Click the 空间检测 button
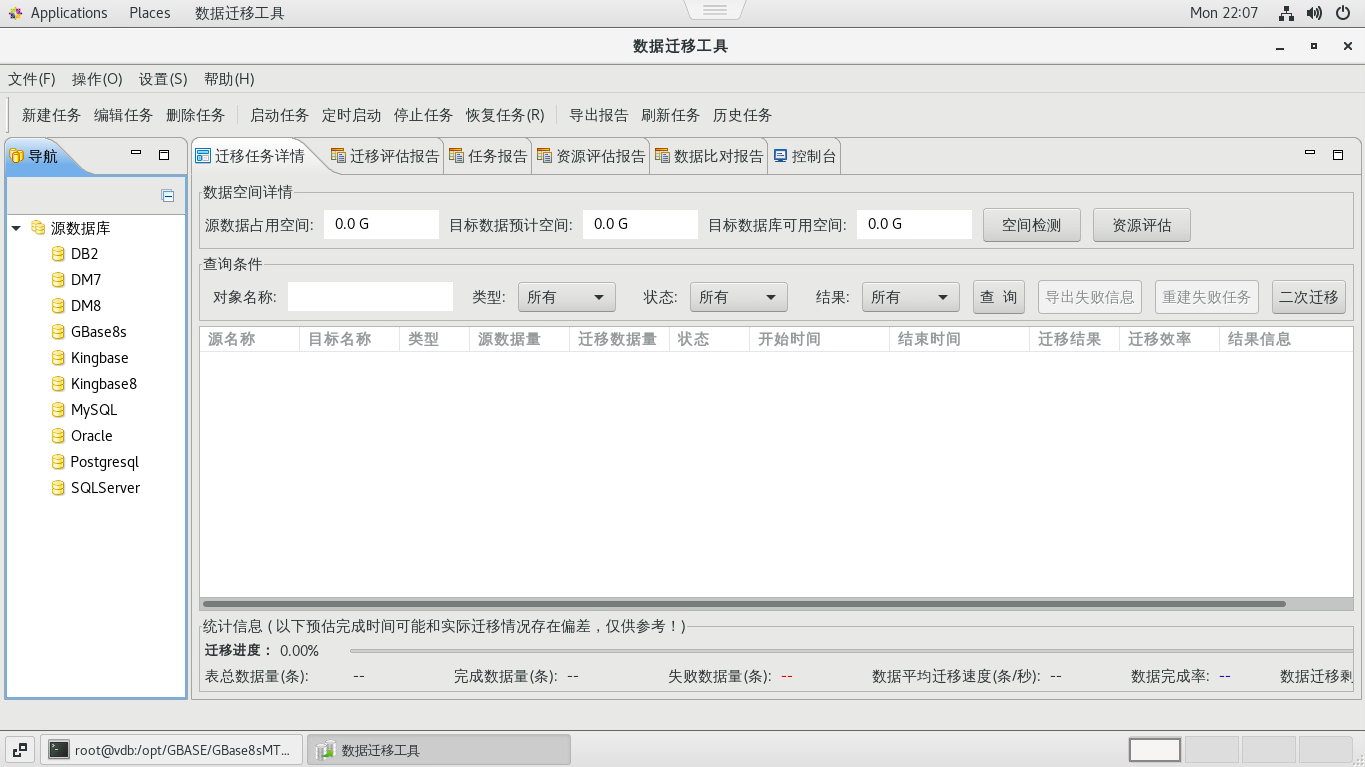The image size is (1365, 767). pos(1032,225)
